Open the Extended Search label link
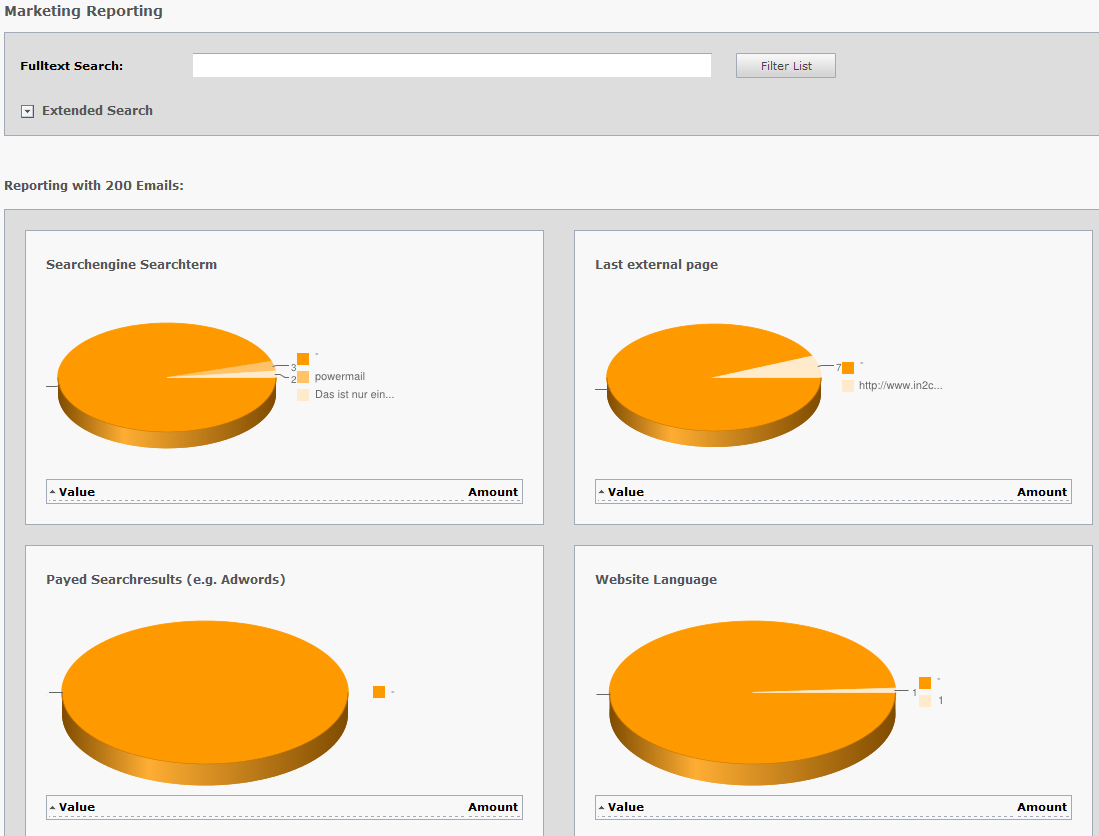Image resolution: width=1099 pixels, height=836 pixels. click(97, 111)
